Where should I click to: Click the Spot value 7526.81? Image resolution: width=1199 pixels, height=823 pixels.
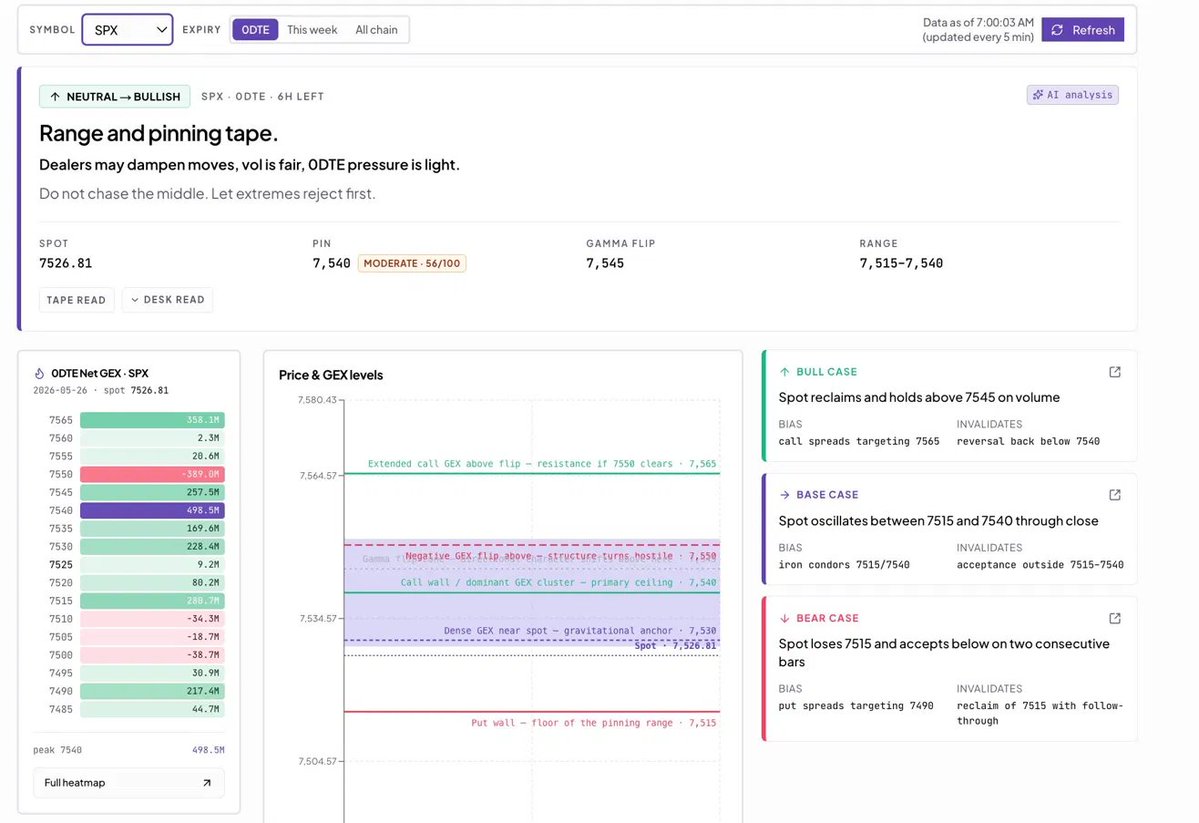point(66,263)
